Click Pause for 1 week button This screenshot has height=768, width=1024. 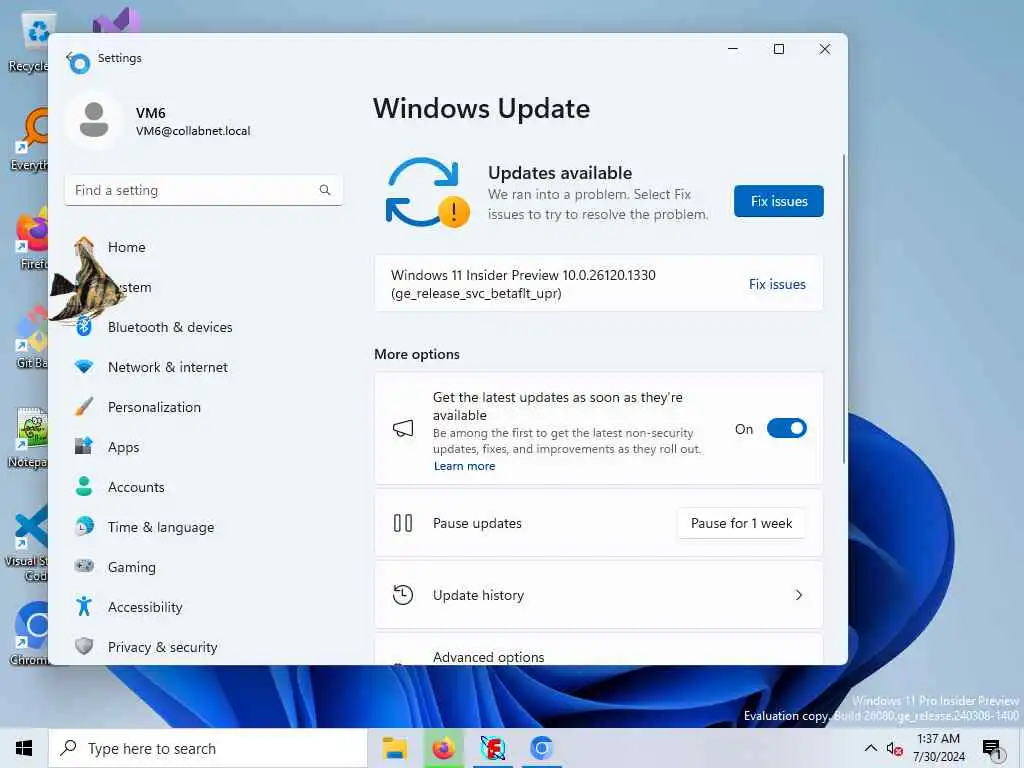point(741,523)
